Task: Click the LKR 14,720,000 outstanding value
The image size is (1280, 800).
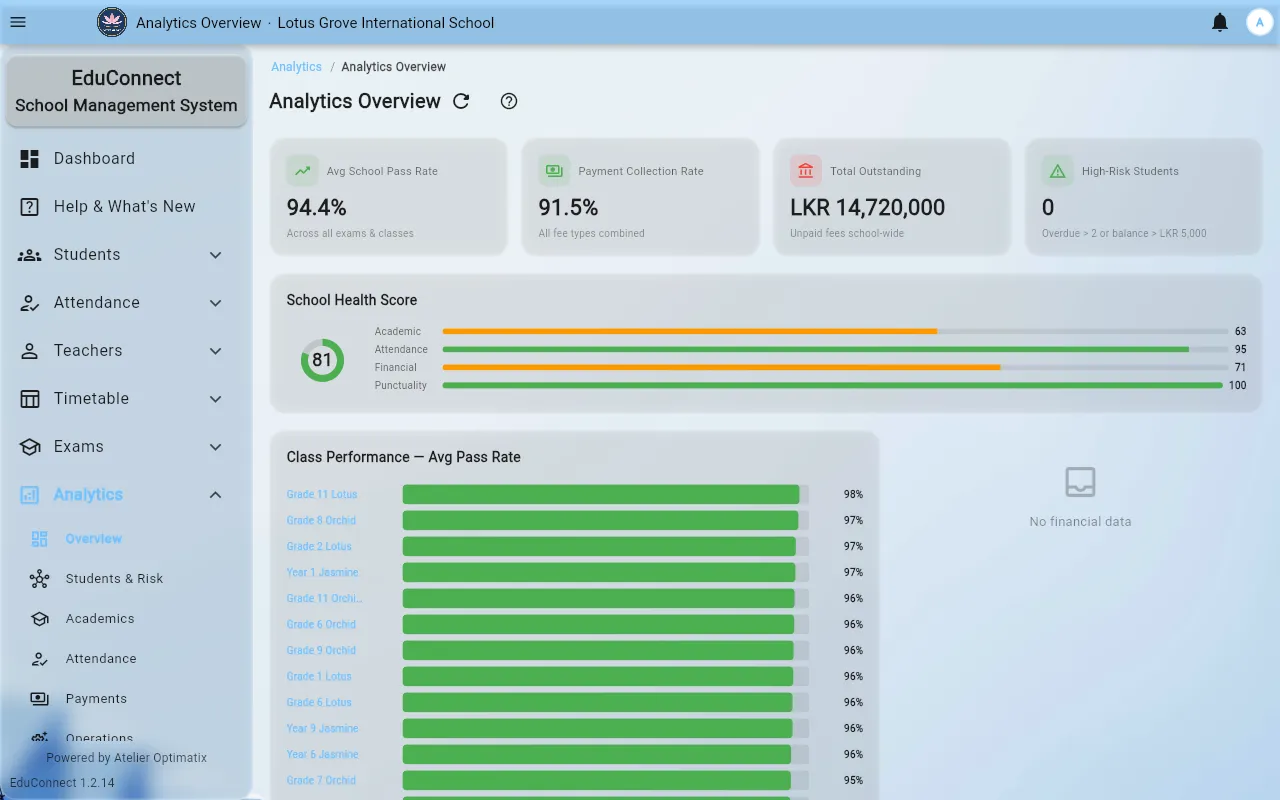Action: point(867,207)
